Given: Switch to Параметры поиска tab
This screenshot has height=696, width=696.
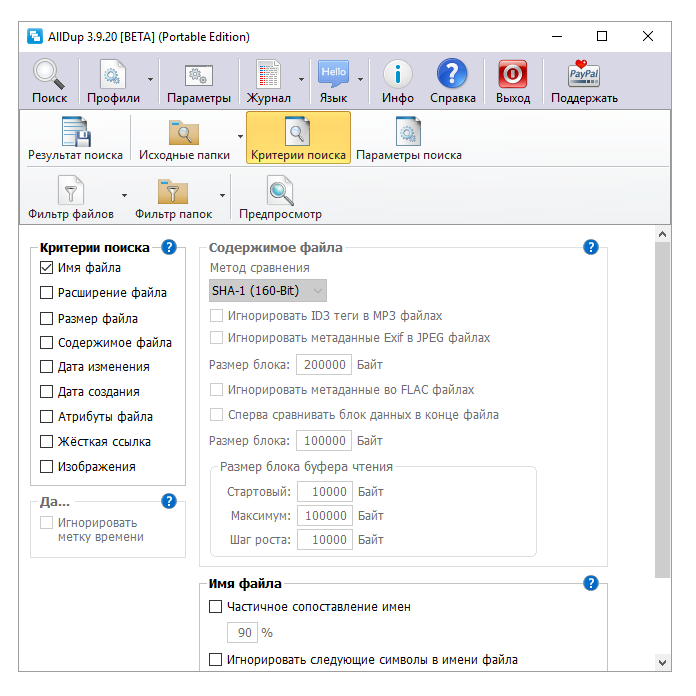Looking at the screenshot, I should click(x=408, y=138).
